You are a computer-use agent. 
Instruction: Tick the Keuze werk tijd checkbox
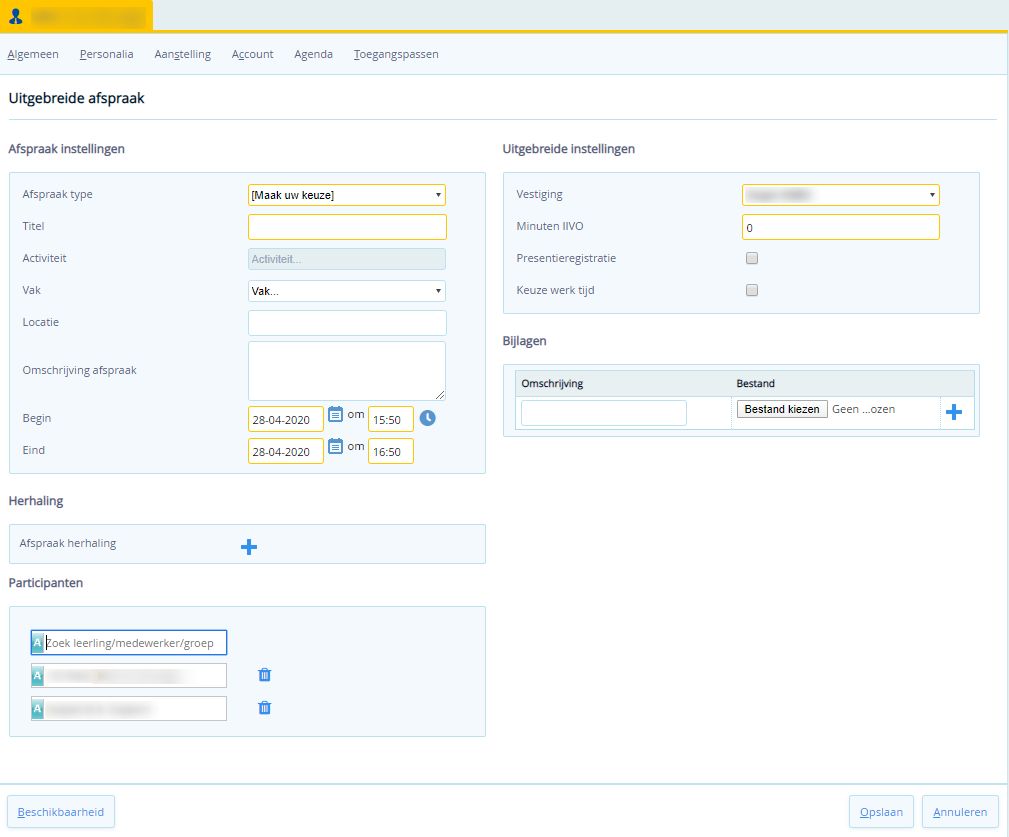(x=752, y=290)
